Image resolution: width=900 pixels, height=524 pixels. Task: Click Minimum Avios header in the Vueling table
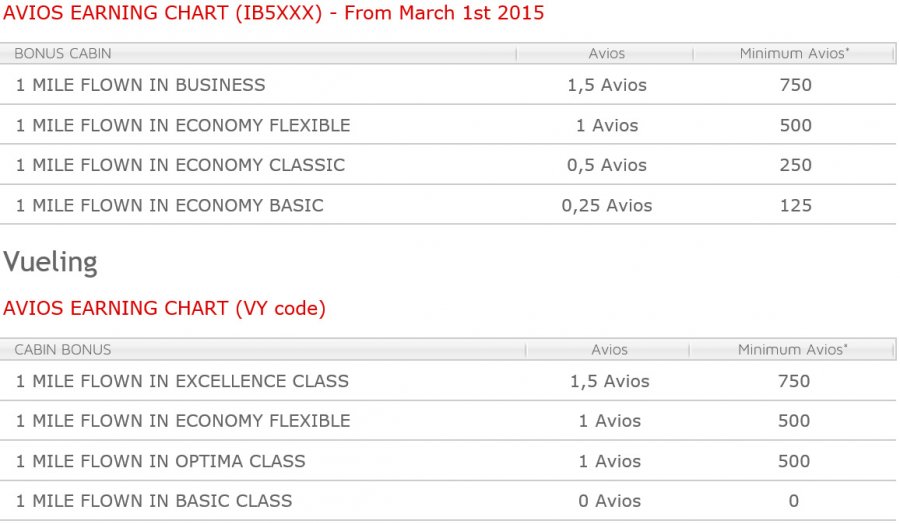coord(793,350)
